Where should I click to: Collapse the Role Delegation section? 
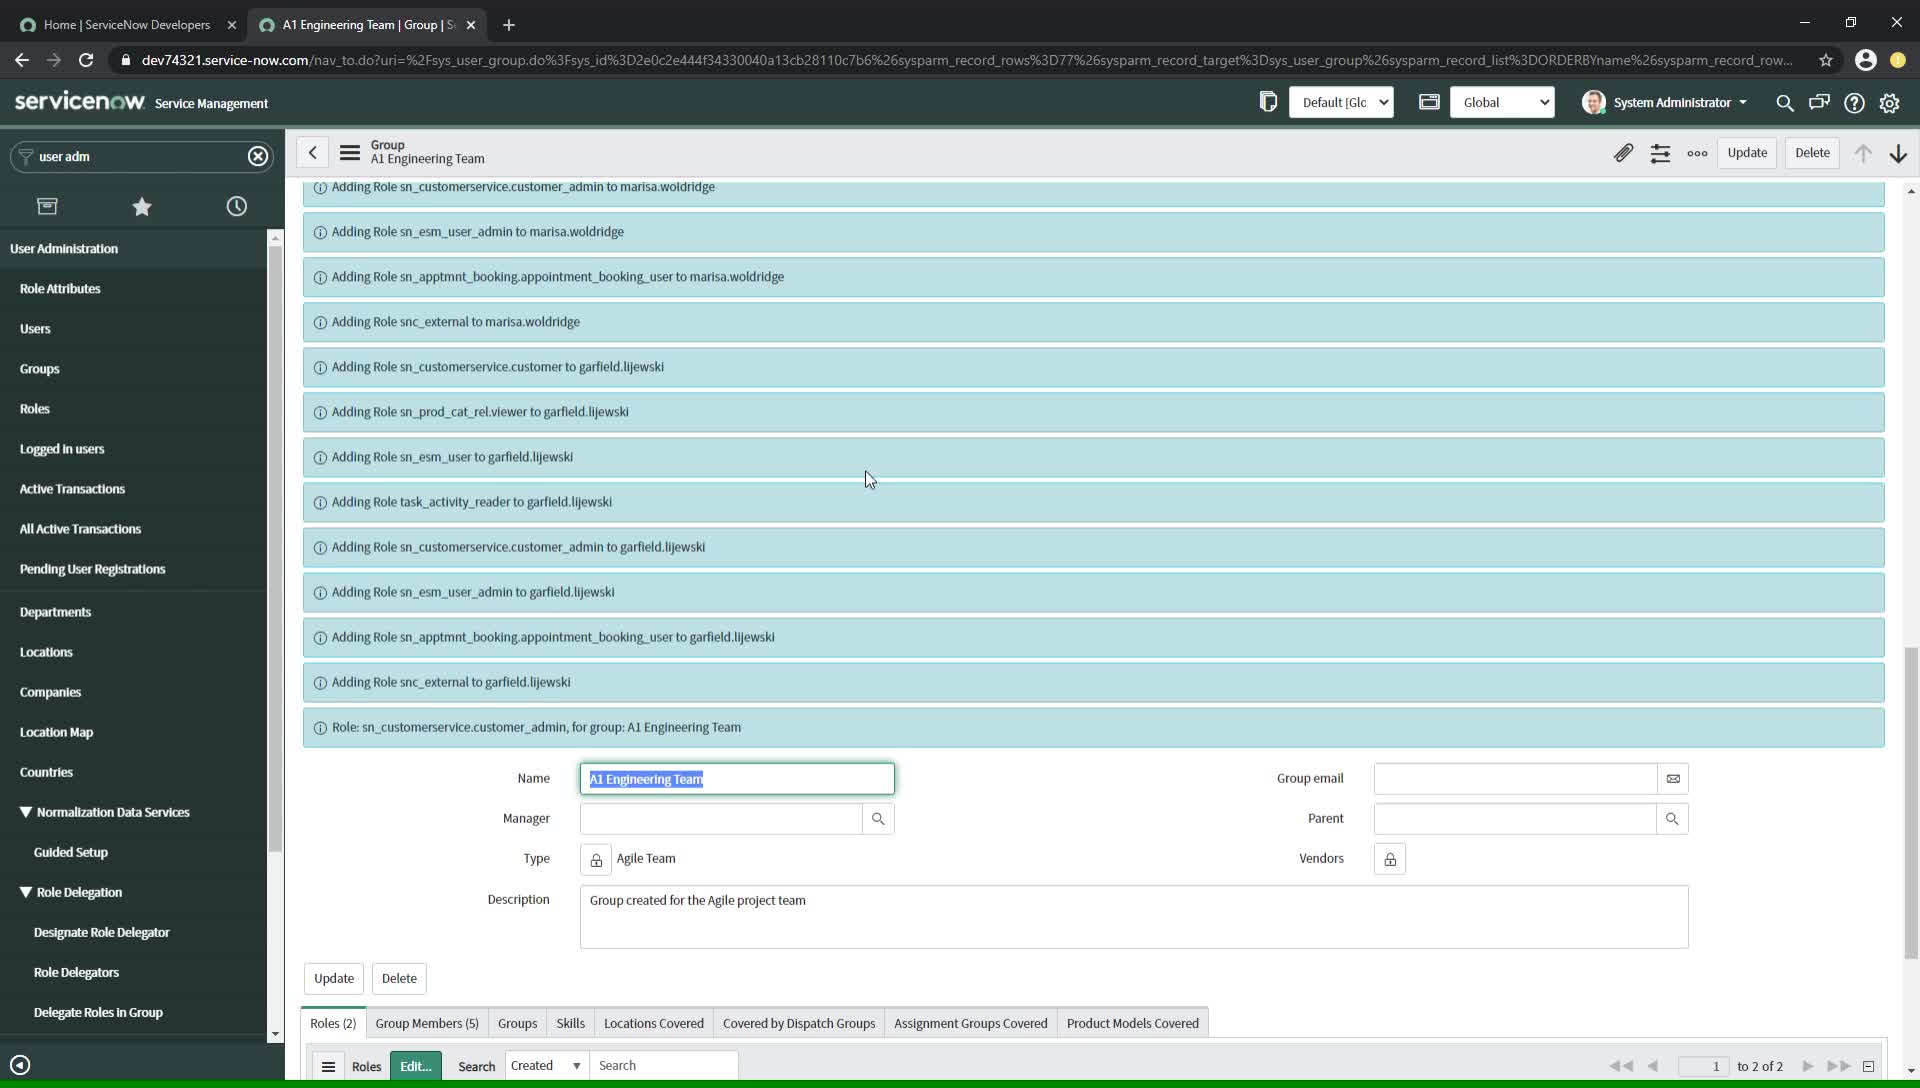tap(27, 891)
